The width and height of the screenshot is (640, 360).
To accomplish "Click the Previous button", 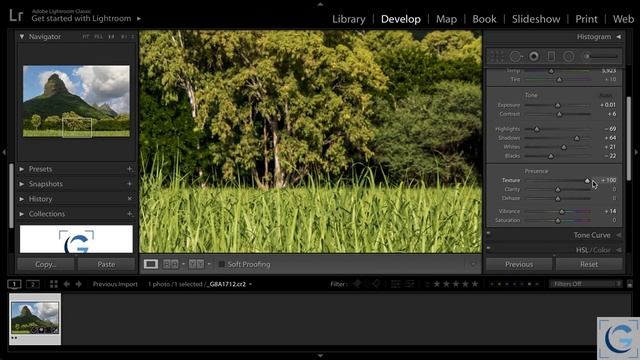I will coord(519,264).
